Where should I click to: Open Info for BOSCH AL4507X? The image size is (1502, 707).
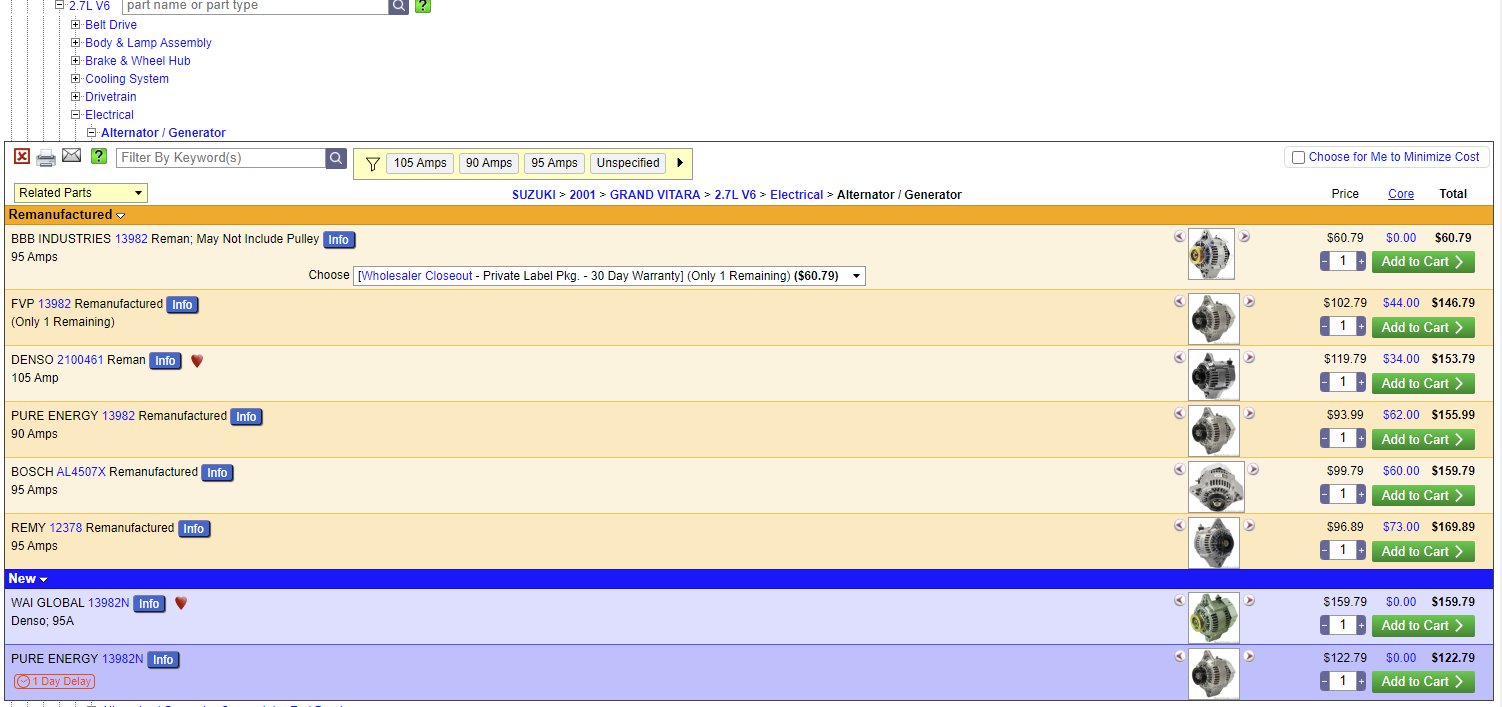click(x=217, y=473)
